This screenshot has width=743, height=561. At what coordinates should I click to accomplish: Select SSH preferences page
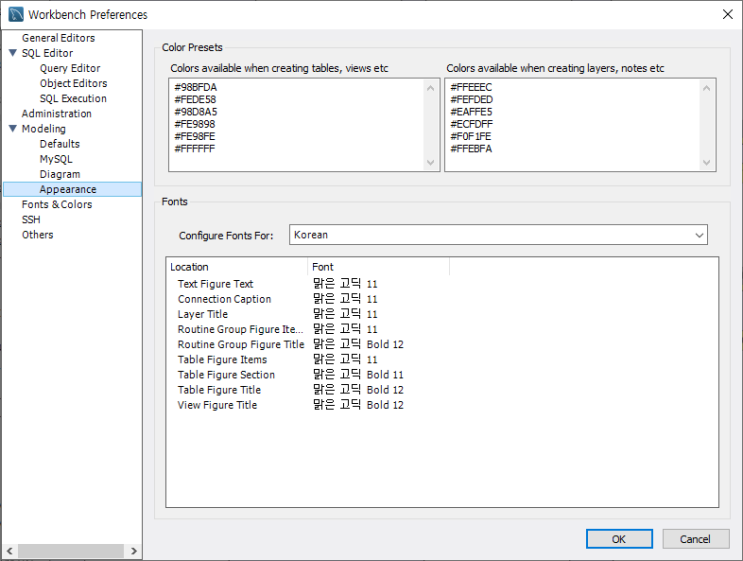31,220
